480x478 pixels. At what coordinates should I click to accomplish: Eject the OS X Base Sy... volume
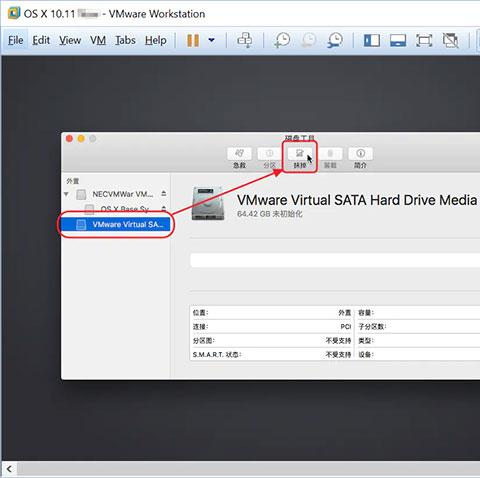coord(163,208)
